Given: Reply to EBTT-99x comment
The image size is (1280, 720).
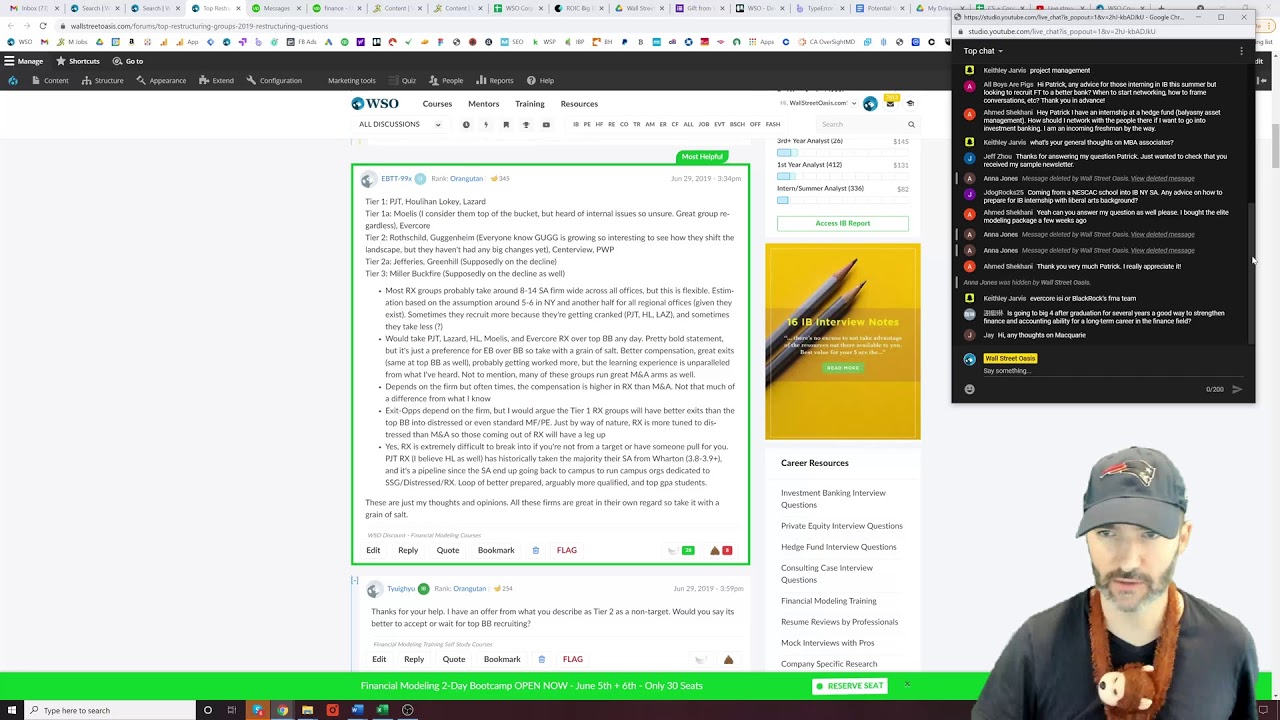Looking at the screenshot, I should point(408,550).
